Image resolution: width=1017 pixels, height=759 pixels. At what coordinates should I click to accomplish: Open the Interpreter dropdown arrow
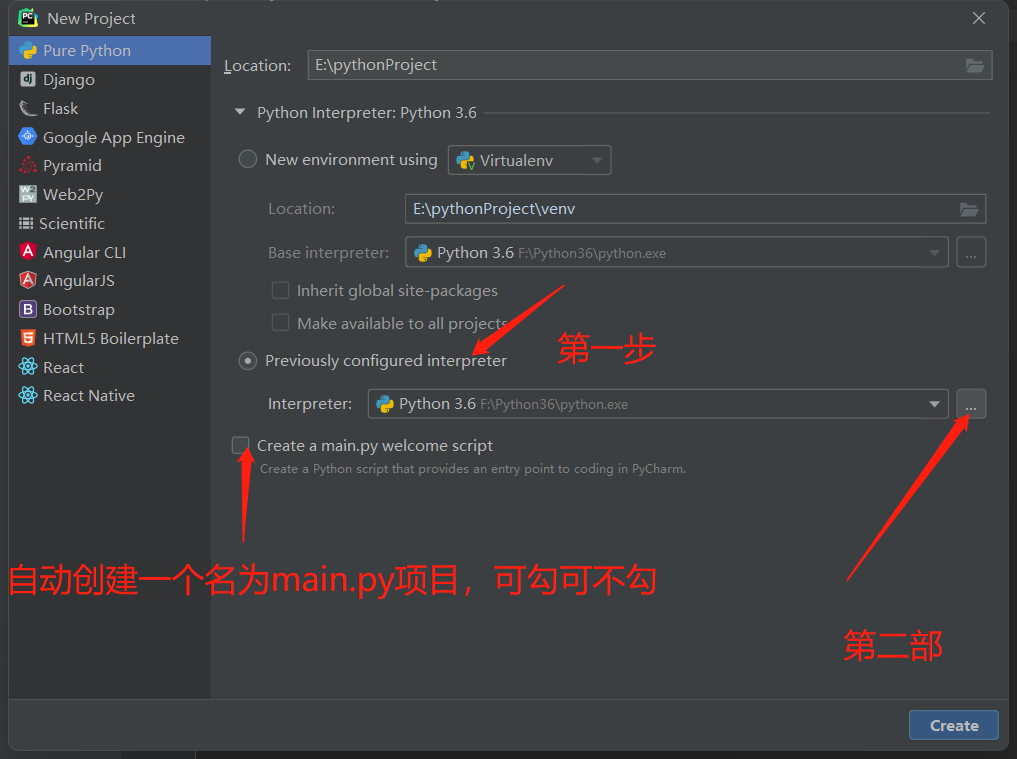click(x=934, y=404)
